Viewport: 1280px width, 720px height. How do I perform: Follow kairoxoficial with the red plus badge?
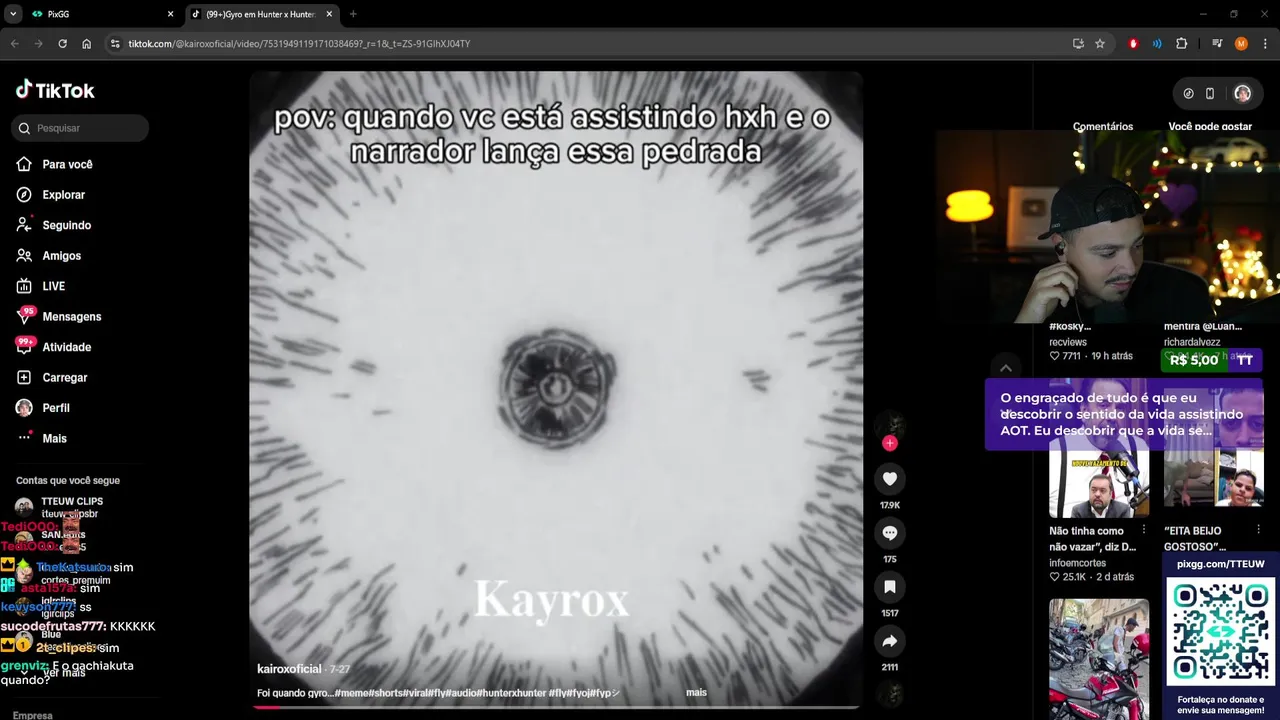[x=890, y=443]
